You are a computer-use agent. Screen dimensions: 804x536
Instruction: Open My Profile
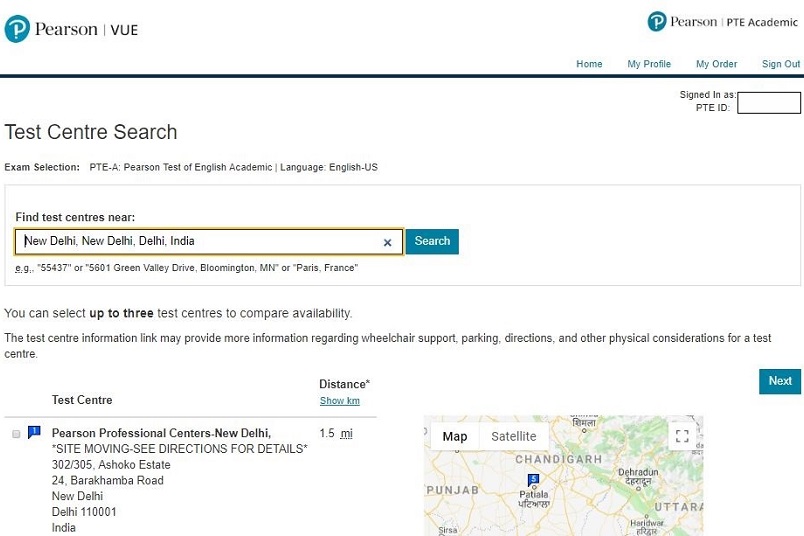click(649, 64)
